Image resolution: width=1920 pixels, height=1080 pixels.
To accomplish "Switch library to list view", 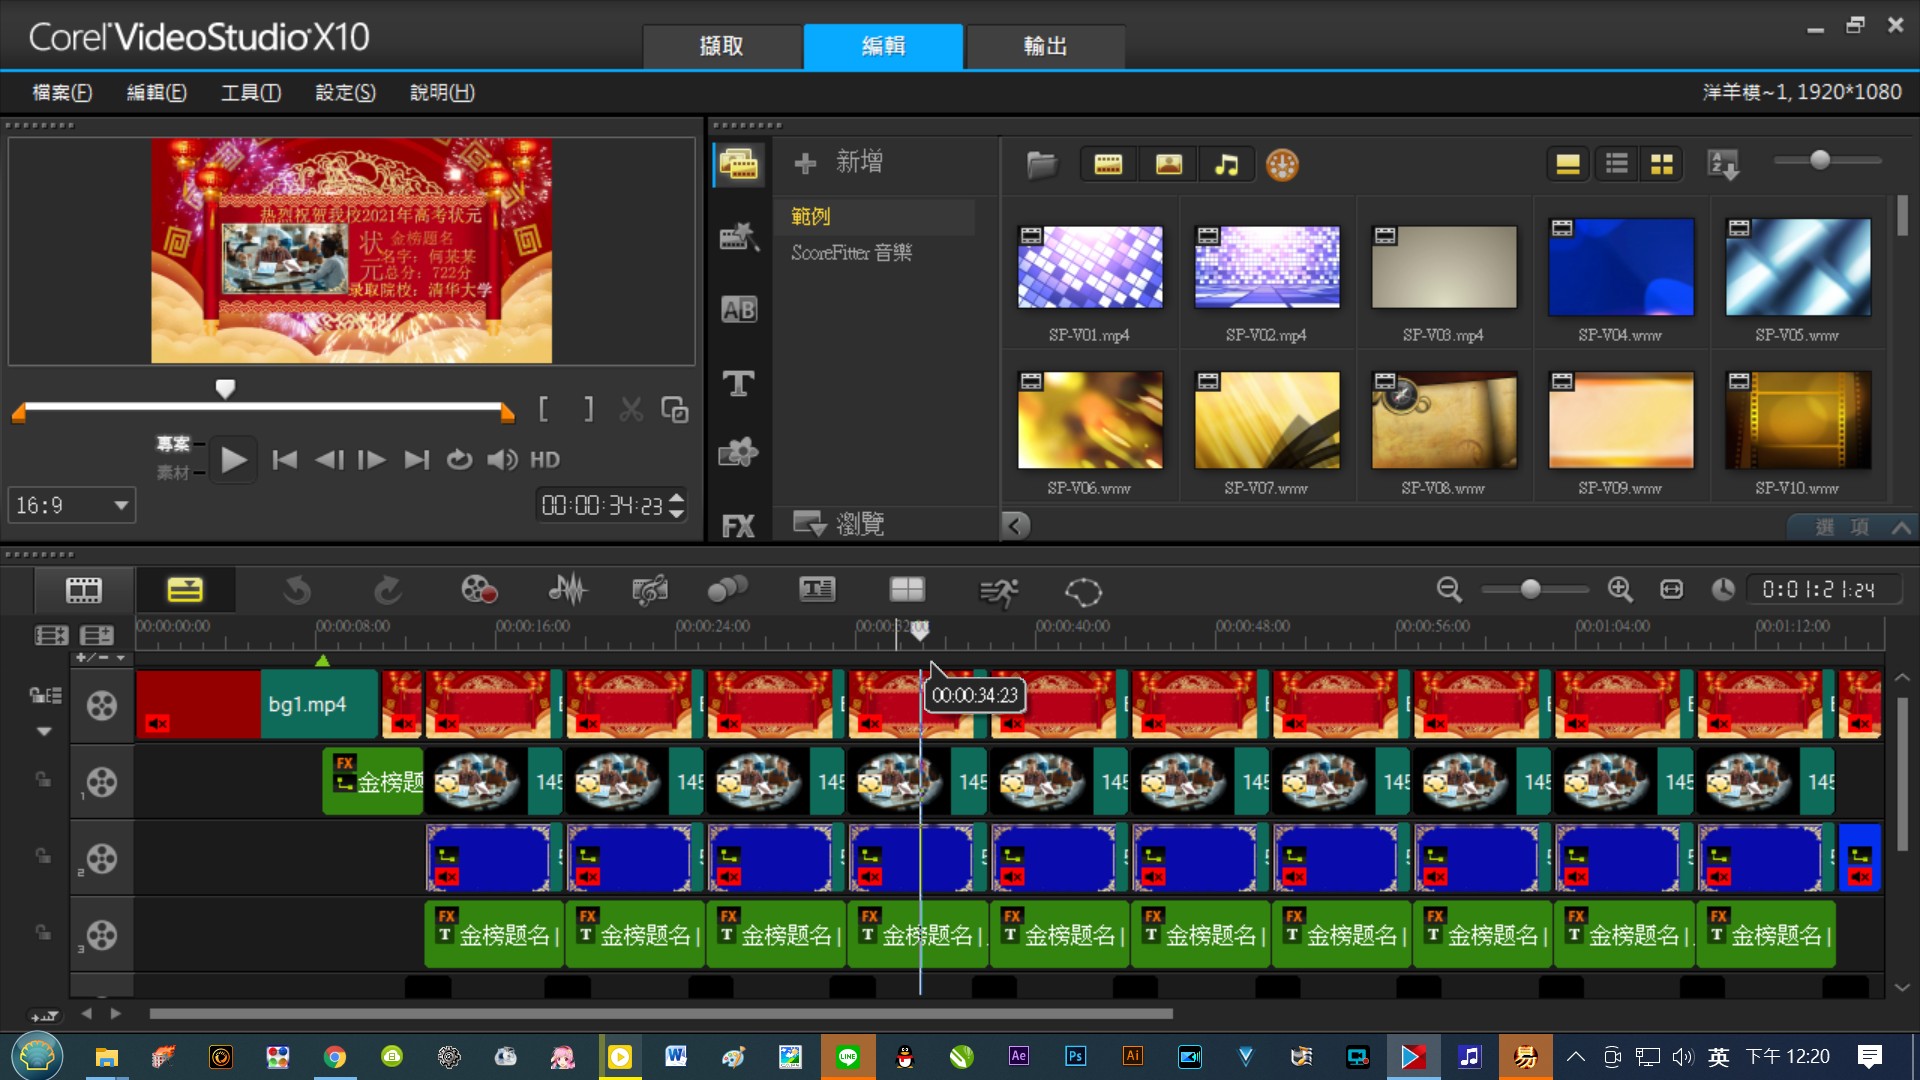I will coord(1616,164).
